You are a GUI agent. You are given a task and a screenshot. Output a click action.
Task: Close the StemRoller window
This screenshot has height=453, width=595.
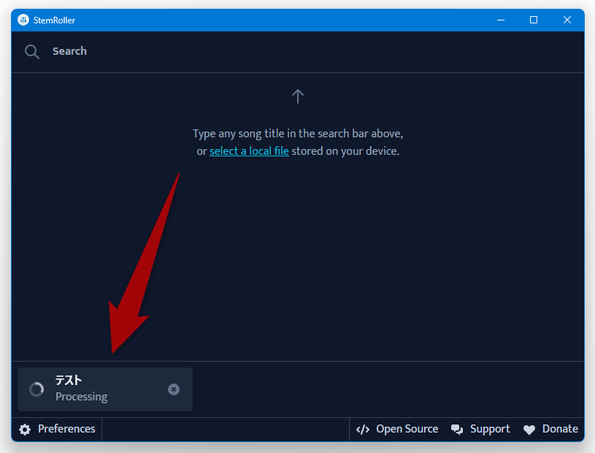[567, 20]
